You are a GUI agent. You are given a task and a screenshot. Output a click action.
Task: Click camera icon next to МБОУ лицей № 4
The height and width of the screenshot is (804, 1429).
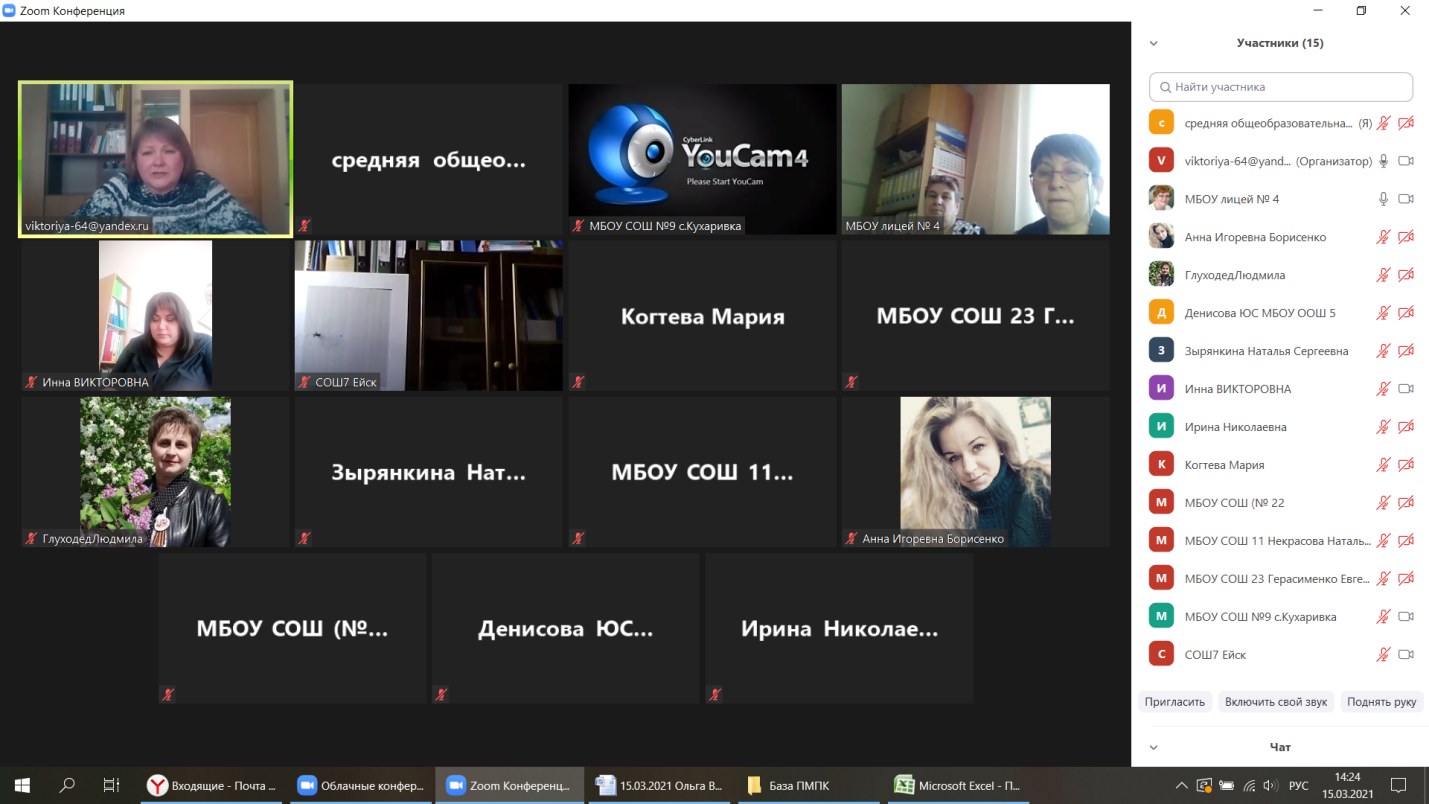pos(1405,199)
